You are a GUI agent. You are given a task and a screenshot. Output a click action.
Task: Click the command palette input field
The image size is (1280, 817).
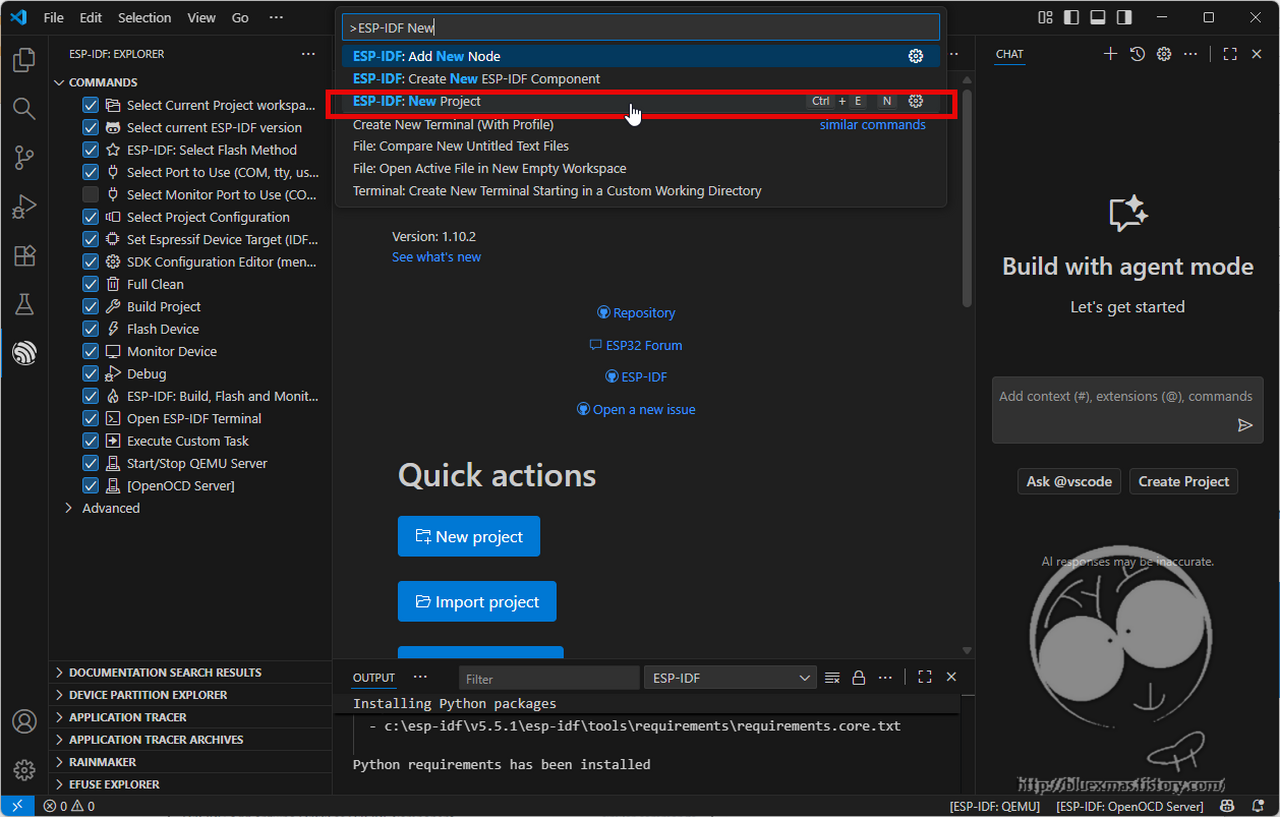pyautogui.click(x=641, y=27)
